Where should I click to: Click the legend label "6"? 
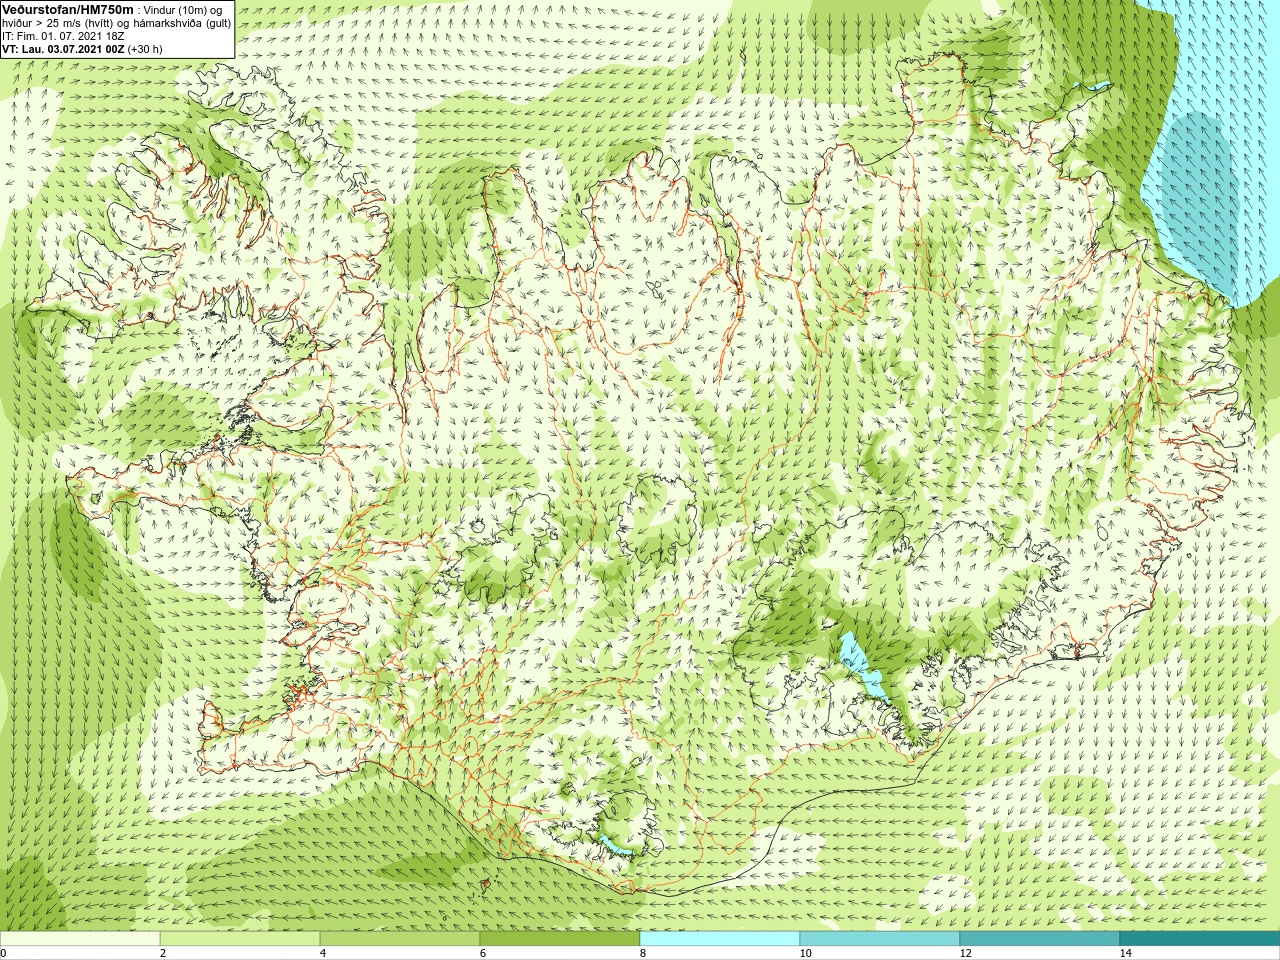(x=482, y=953)
